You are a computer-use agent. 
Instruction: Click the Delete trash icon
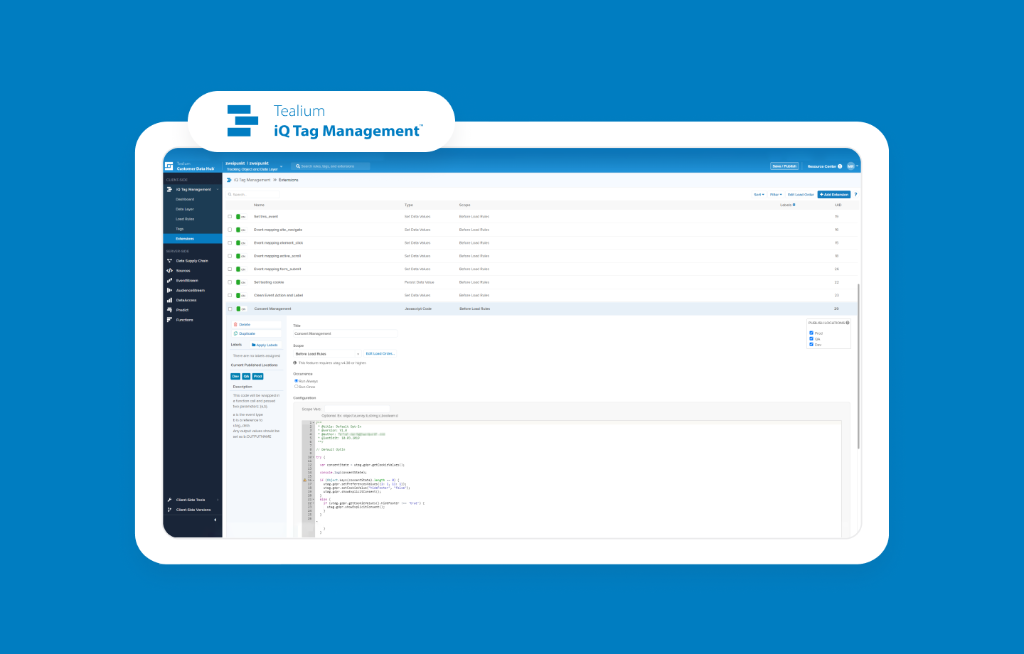(236, 325)
